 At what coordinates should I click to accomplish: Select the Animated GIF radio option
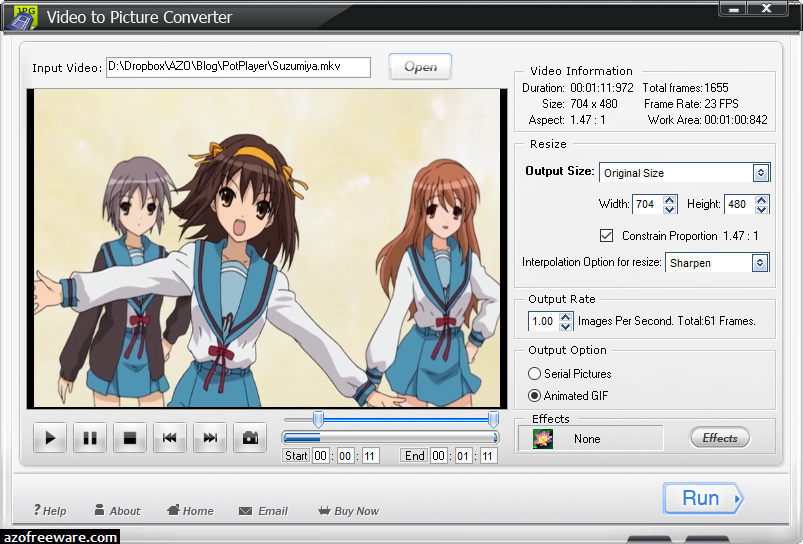[x=534, y=395]
